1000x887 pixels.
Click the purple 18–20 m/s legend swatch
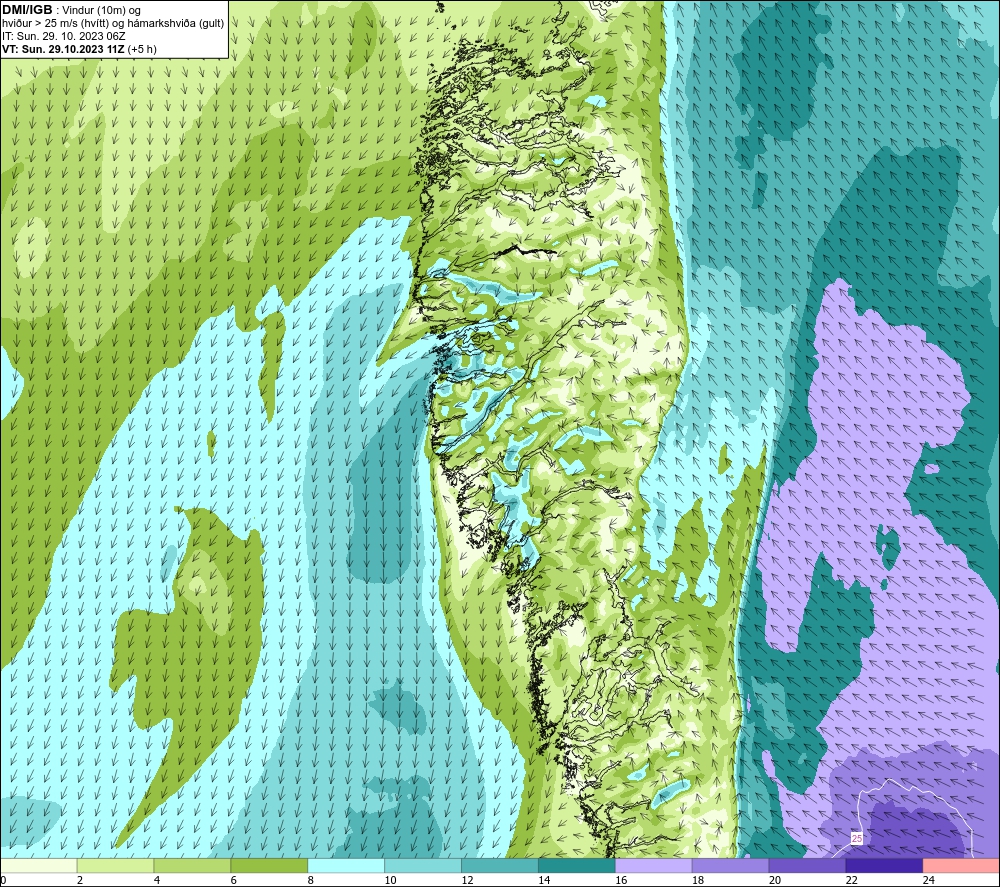pyautogui.click(x=730, y=866)
